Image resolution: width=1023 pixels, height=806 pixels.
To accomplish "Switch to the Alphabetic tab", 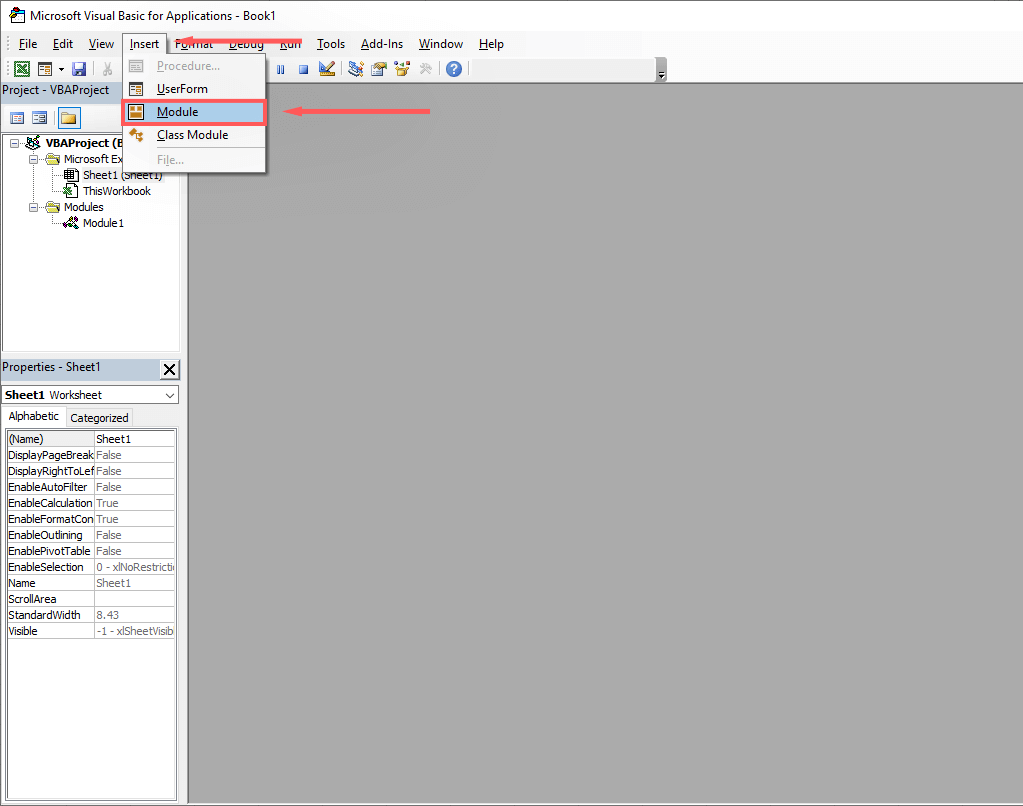I will tap(34, 416).
